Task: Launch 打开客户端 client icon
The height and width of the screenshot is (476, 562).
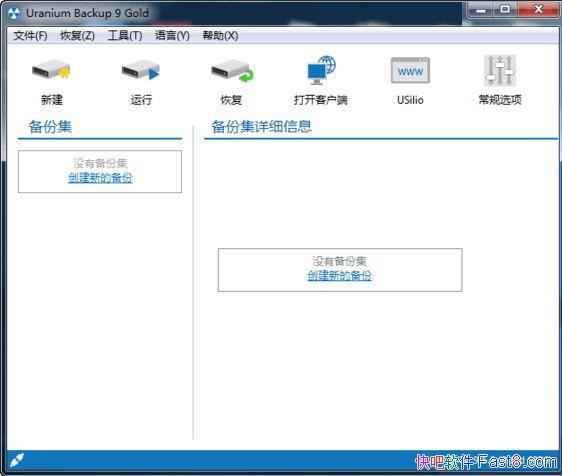Action: 321,70
